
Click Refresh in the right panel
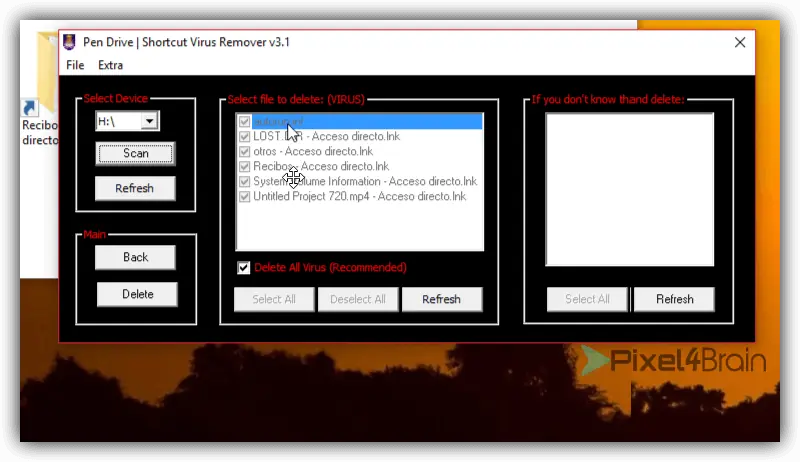[674, 299]
